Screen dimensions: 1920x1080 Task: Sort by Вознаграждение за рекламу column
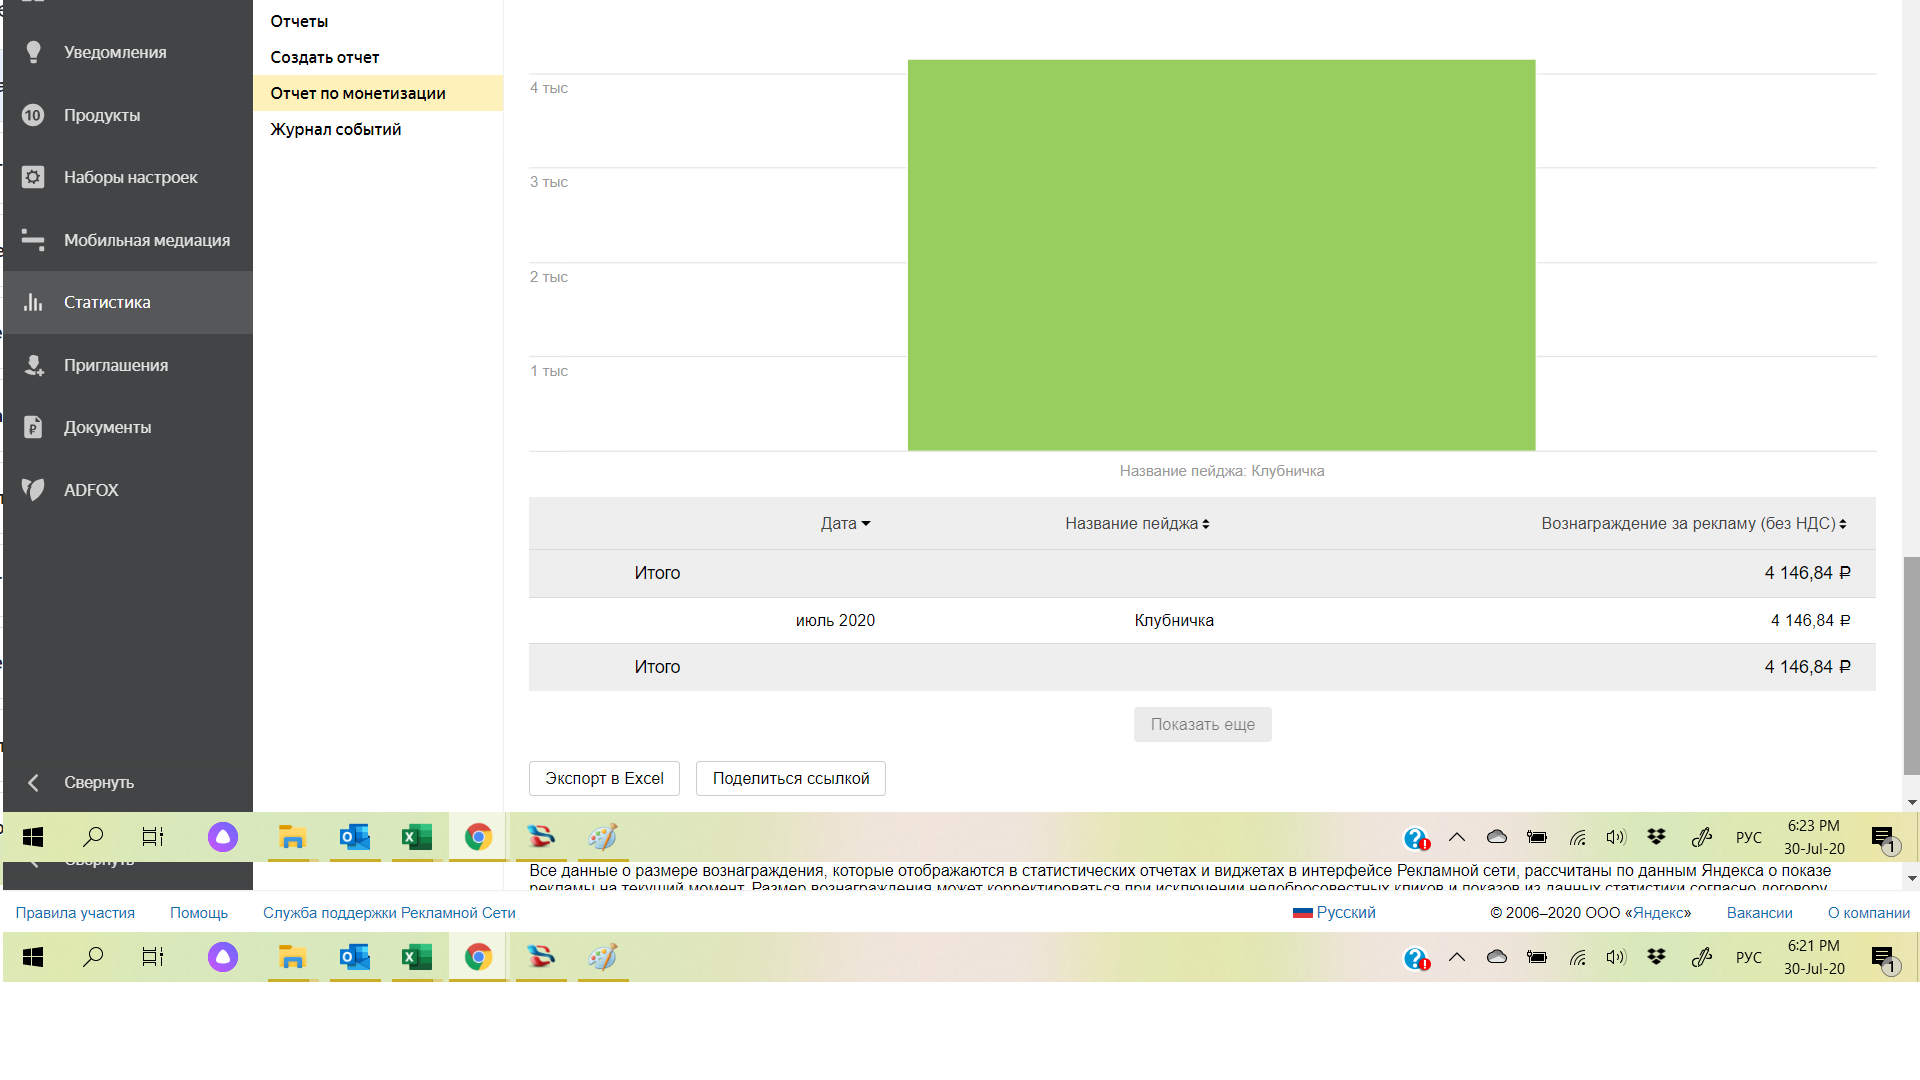click(1693, 524)
